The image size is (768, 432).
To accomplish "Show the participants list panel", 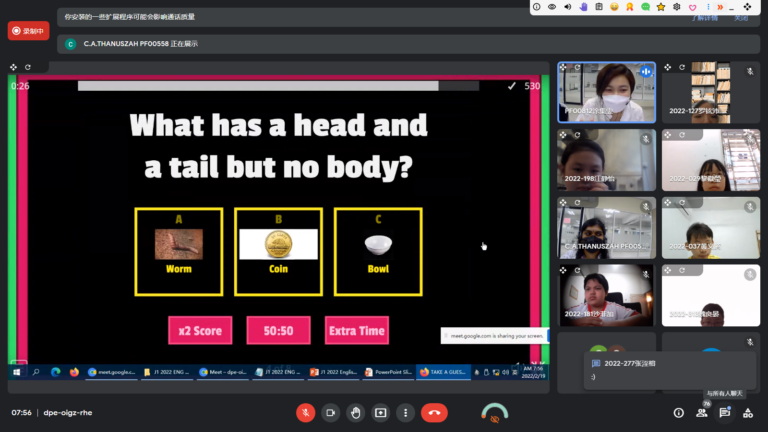I will pos(701,412).
